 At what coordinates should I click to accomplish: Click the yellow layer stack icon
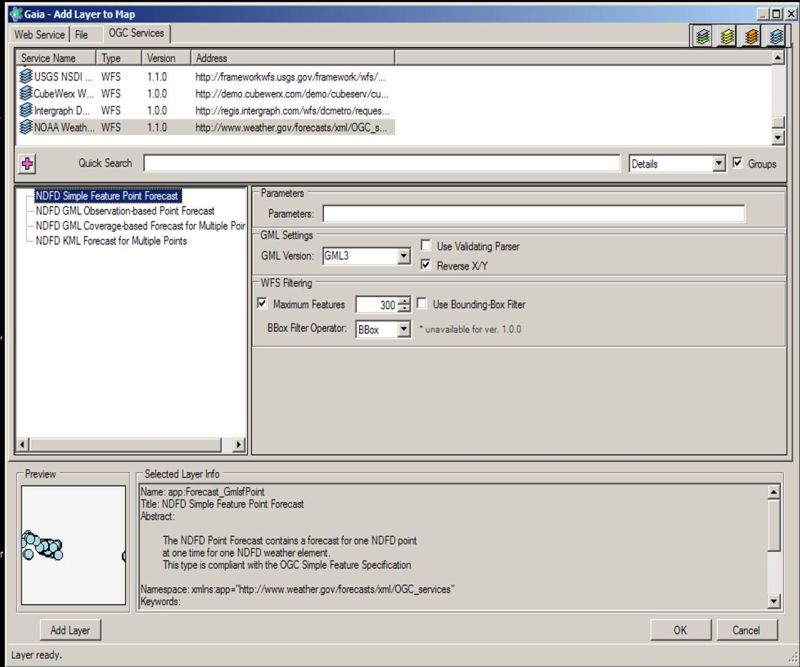[727, 36]
